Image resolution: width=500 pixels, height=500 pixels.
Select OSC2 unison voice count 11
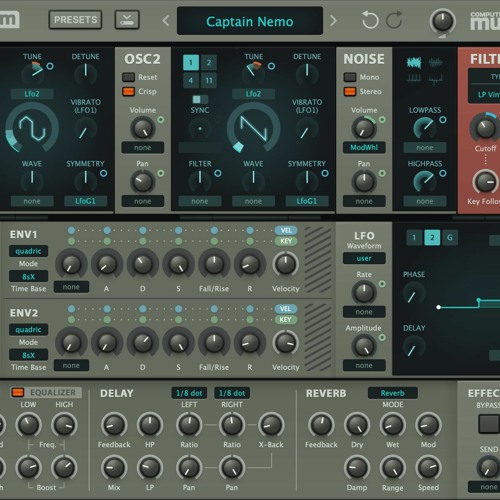(209, 80)
